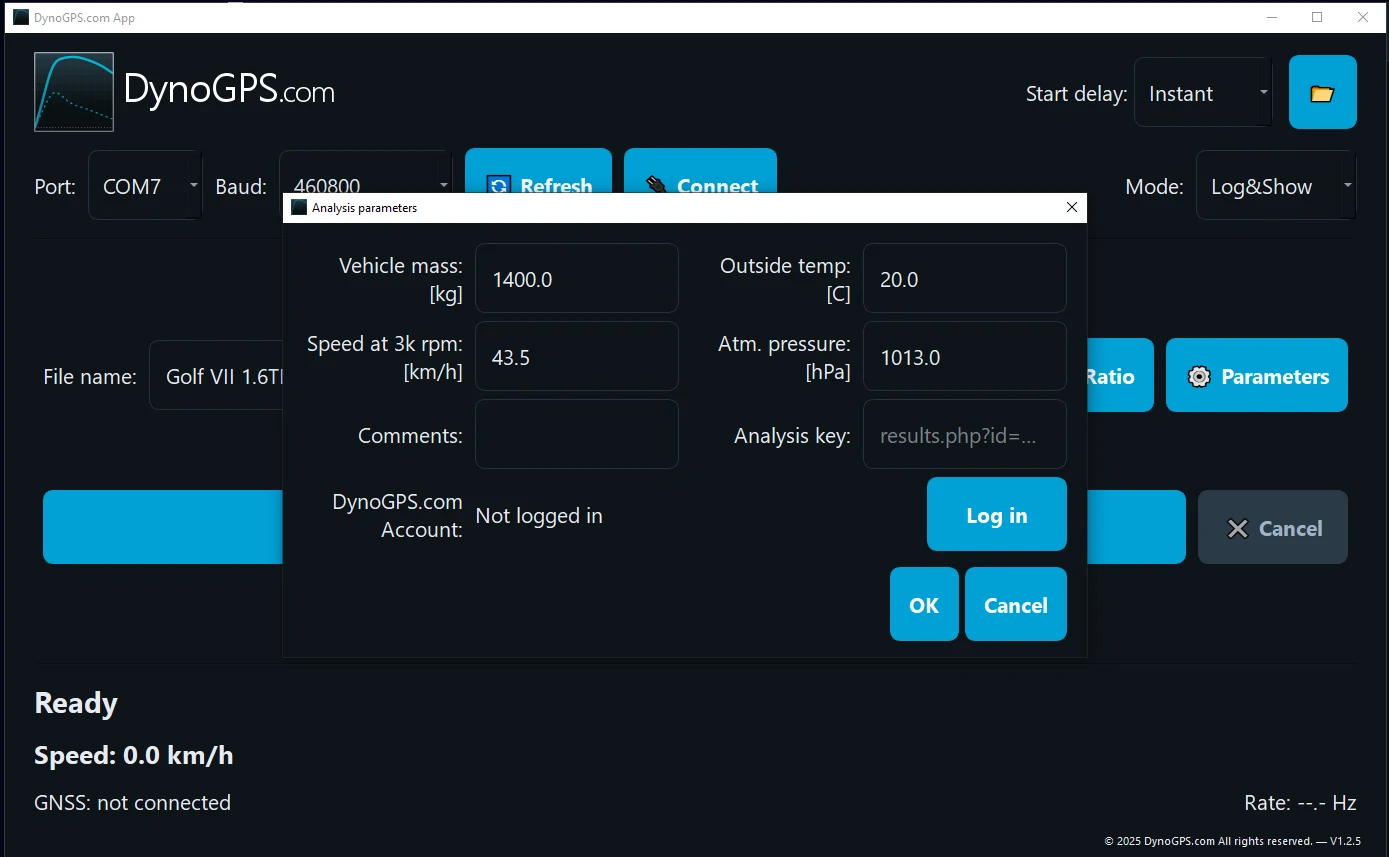
Task: Click the Analysis key field
Action: 963,434
